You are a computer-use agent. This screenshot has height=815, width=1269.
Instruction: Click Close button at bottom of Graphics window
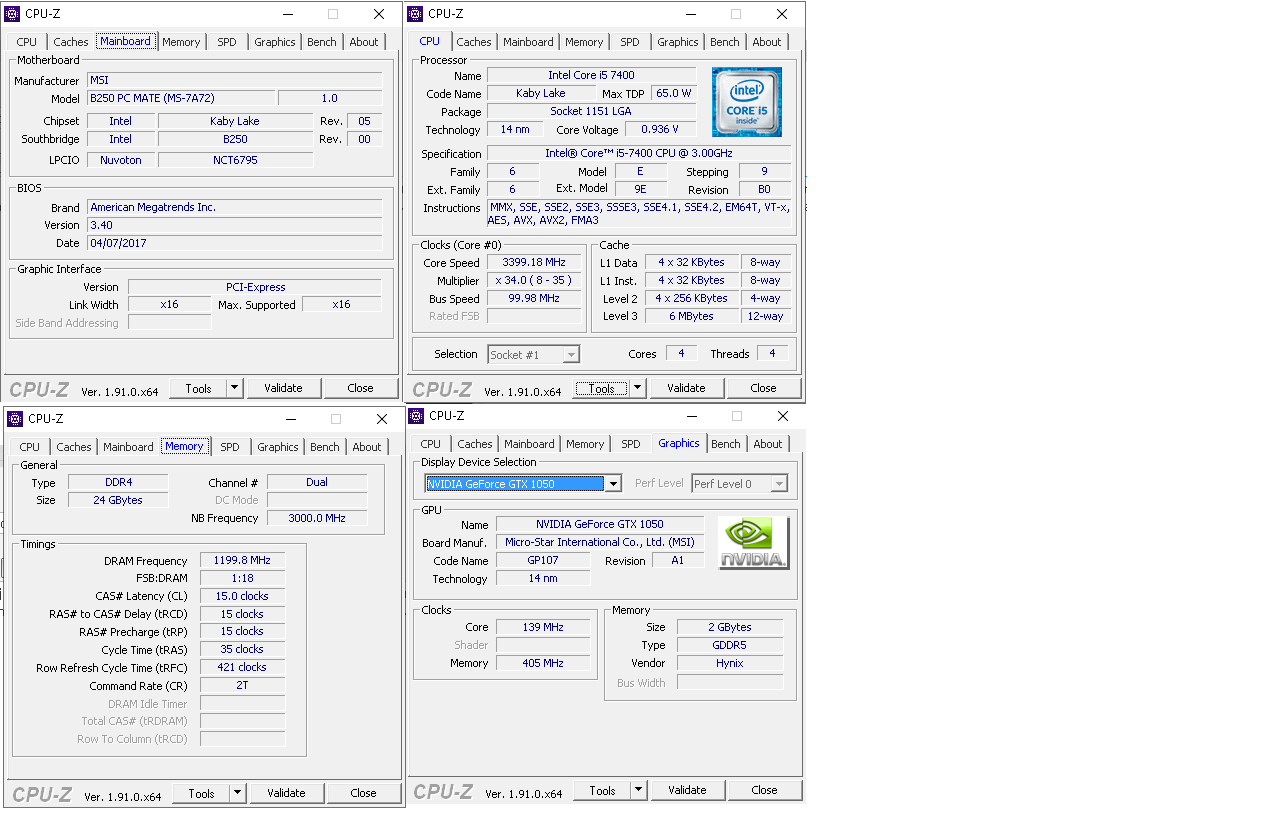(765, 790)
